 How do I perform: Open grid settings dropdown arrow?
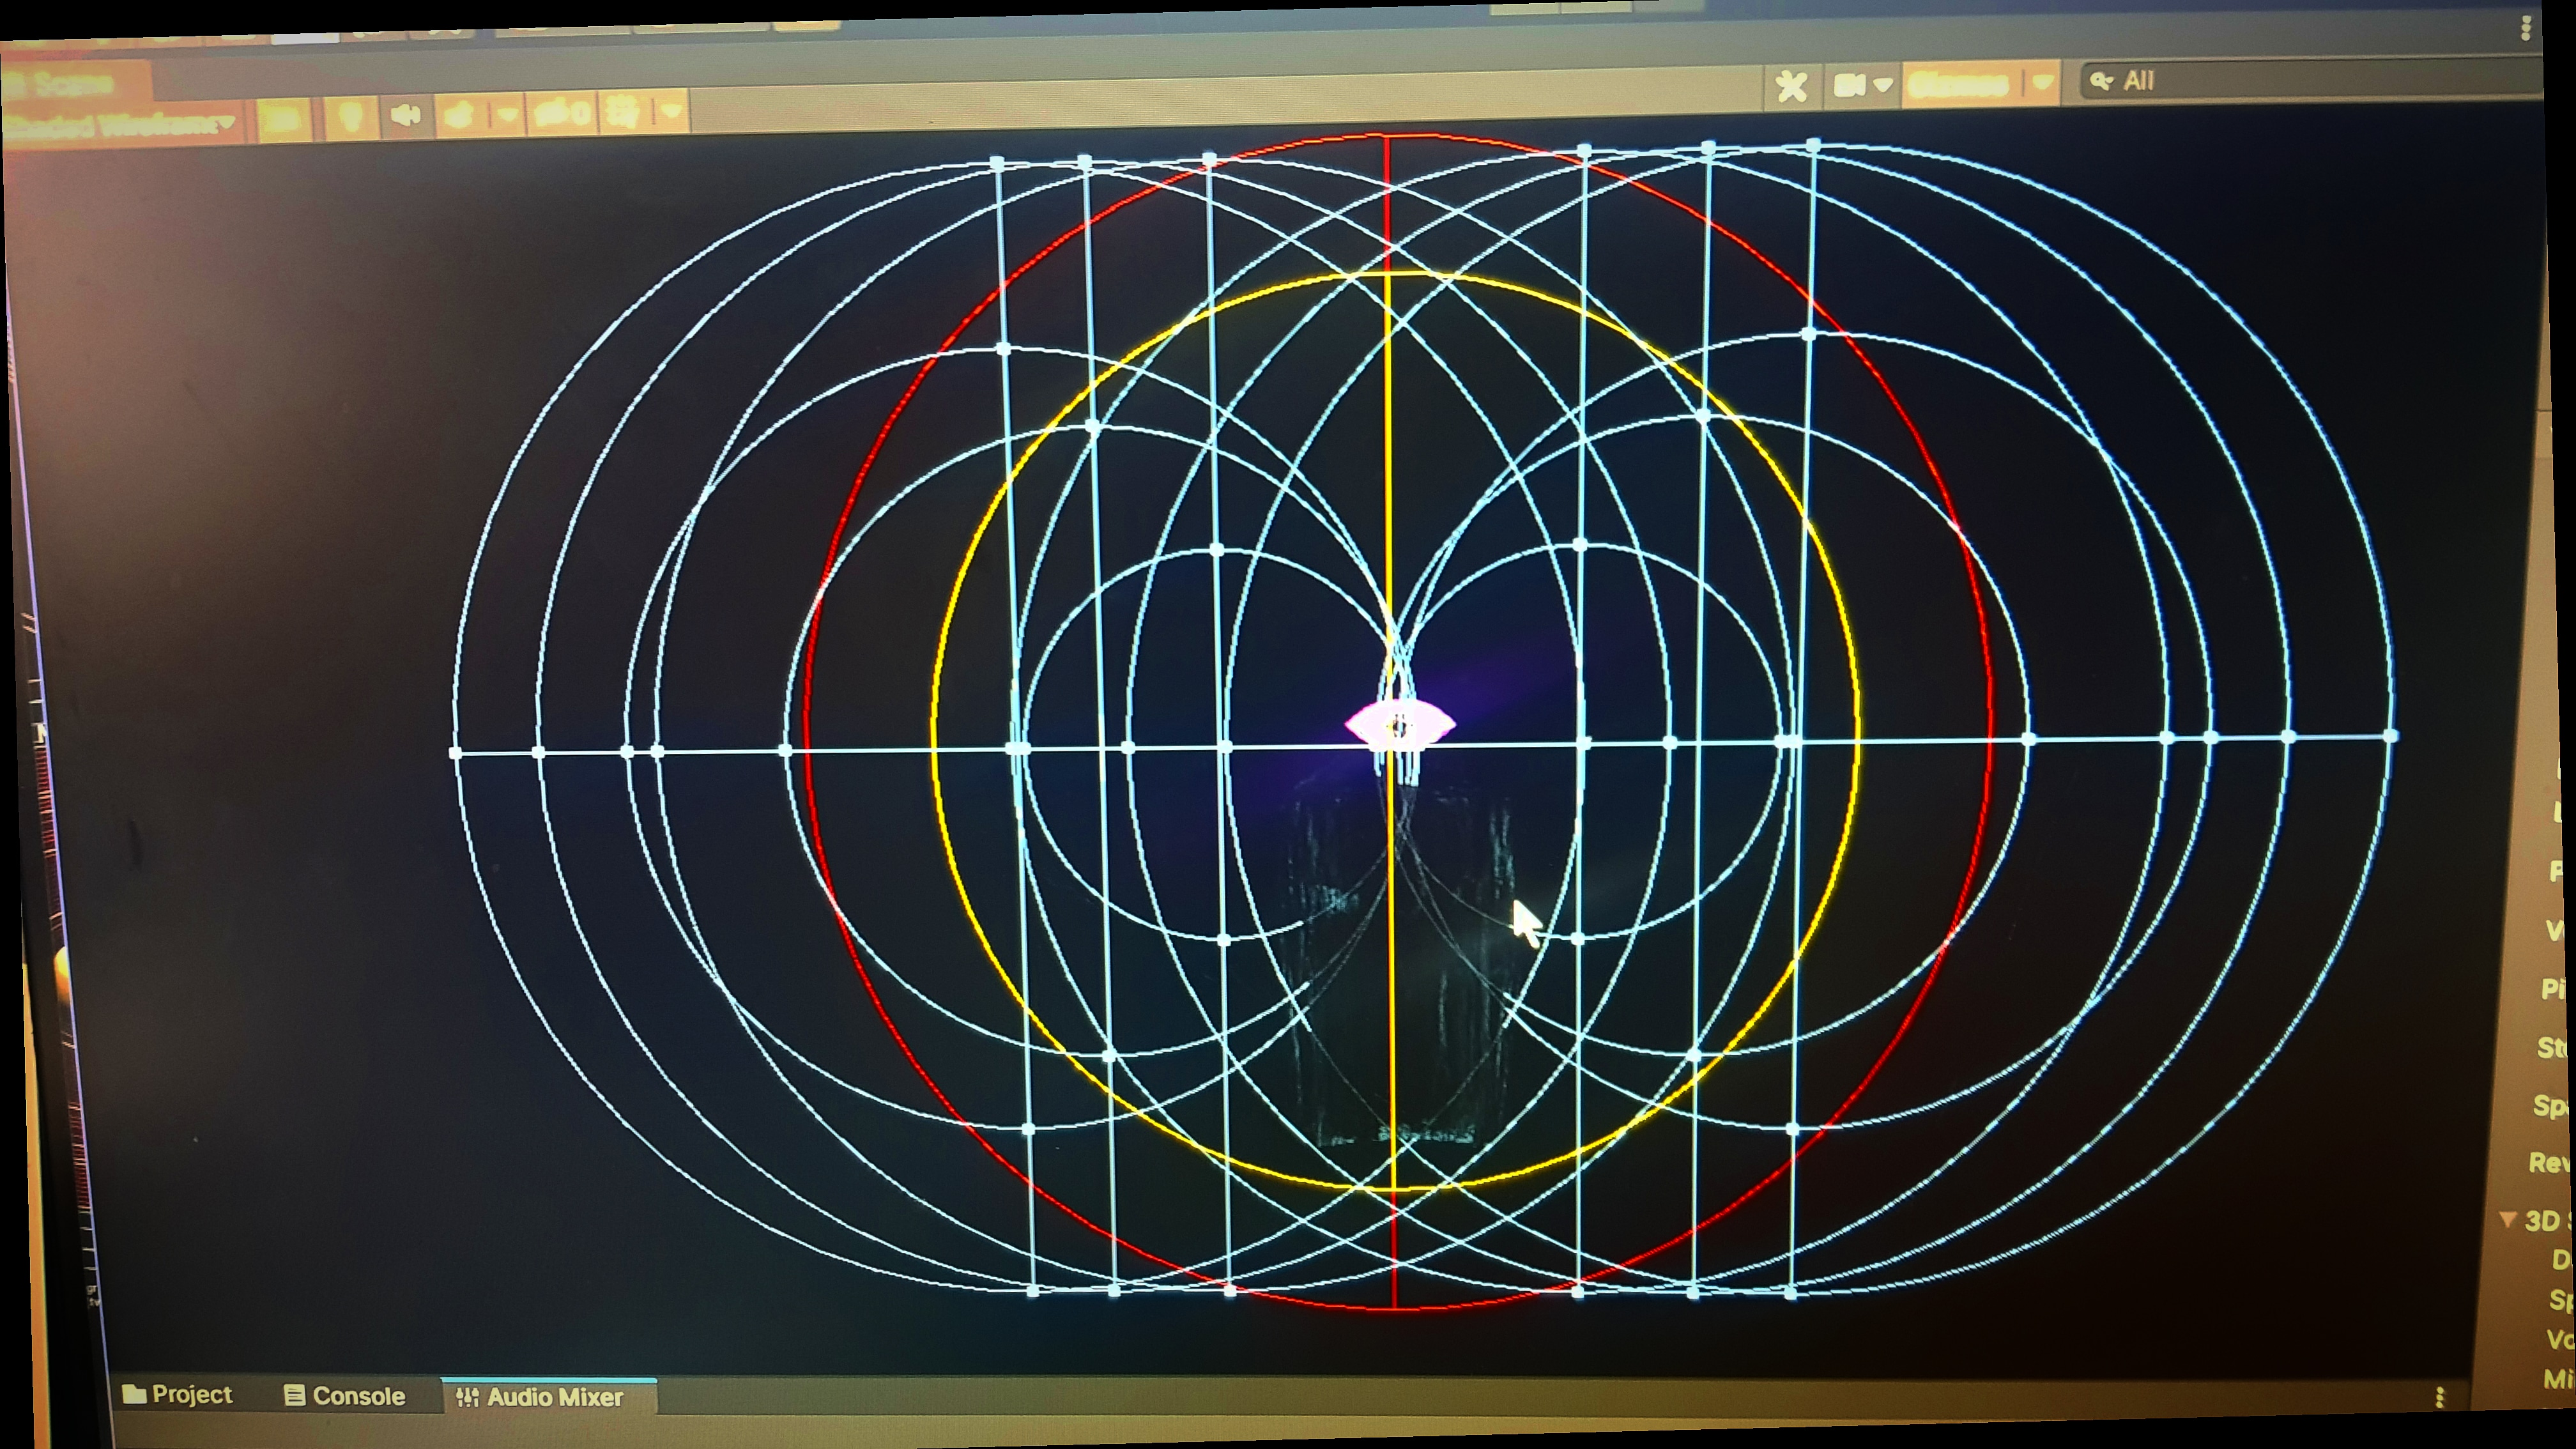(671, 109)
